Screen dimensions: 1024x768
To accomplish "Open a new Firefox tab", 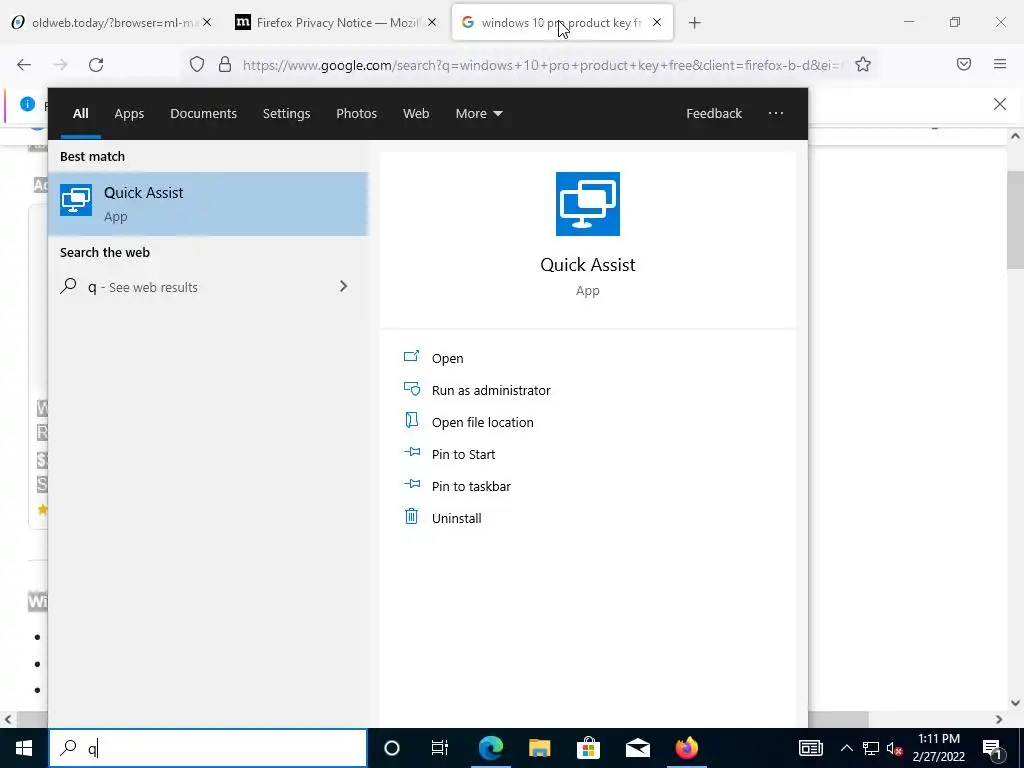I will pos(694,23).
